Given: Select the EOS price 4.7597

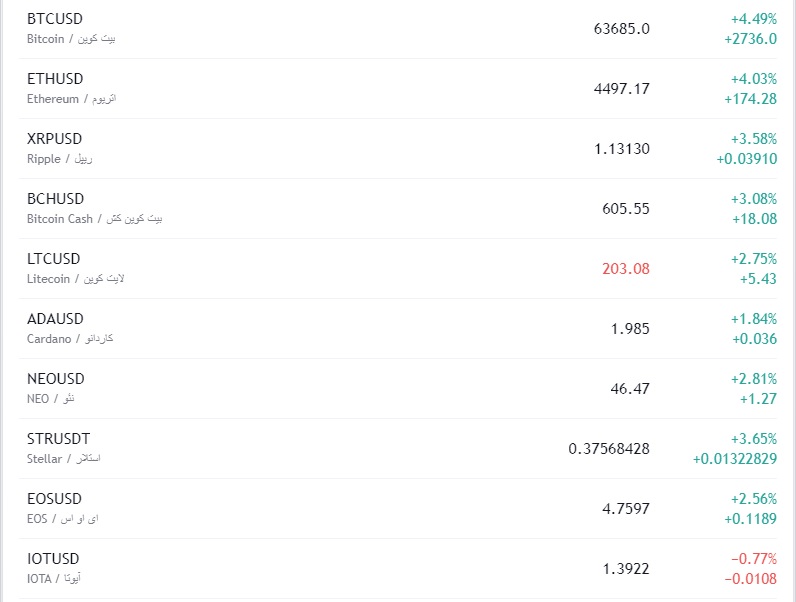Looking at the screenshot, I should tap(626, 509).
